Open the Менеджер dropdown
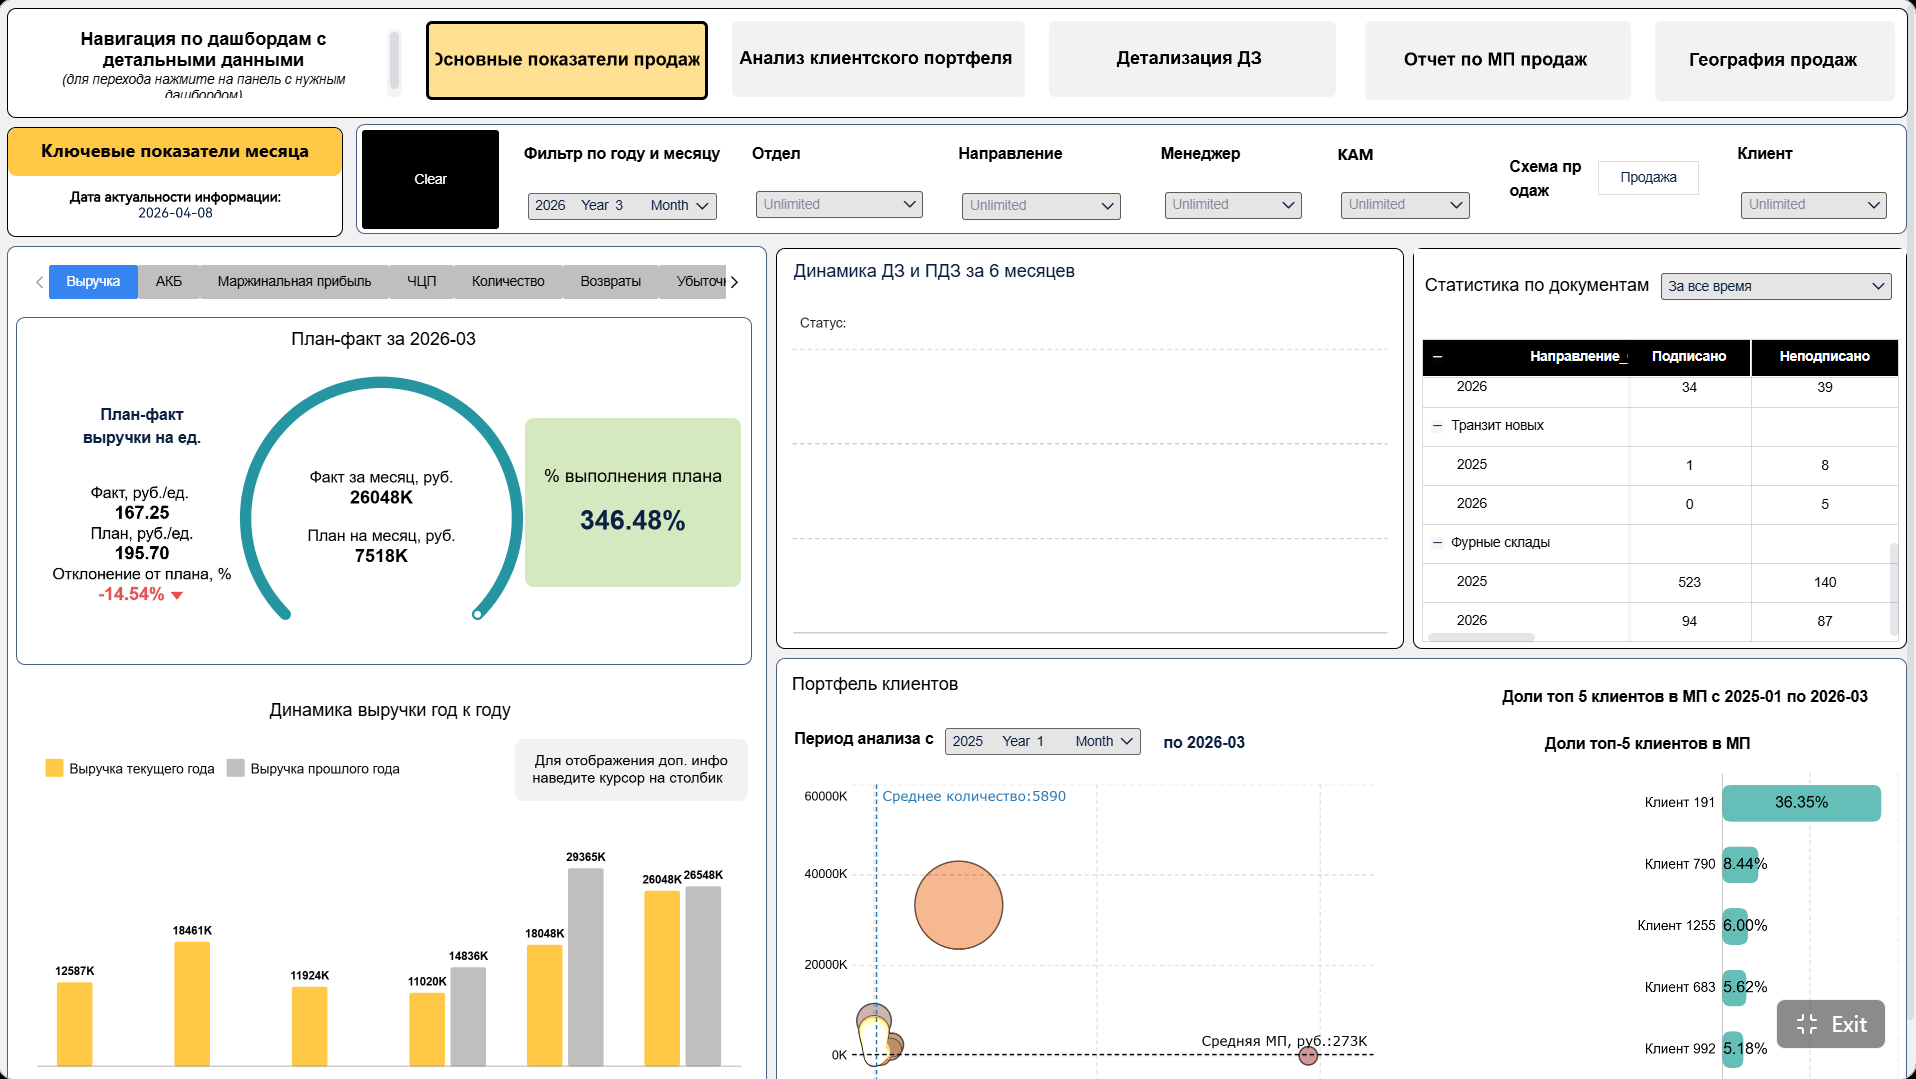 [x=1232, y=205]
